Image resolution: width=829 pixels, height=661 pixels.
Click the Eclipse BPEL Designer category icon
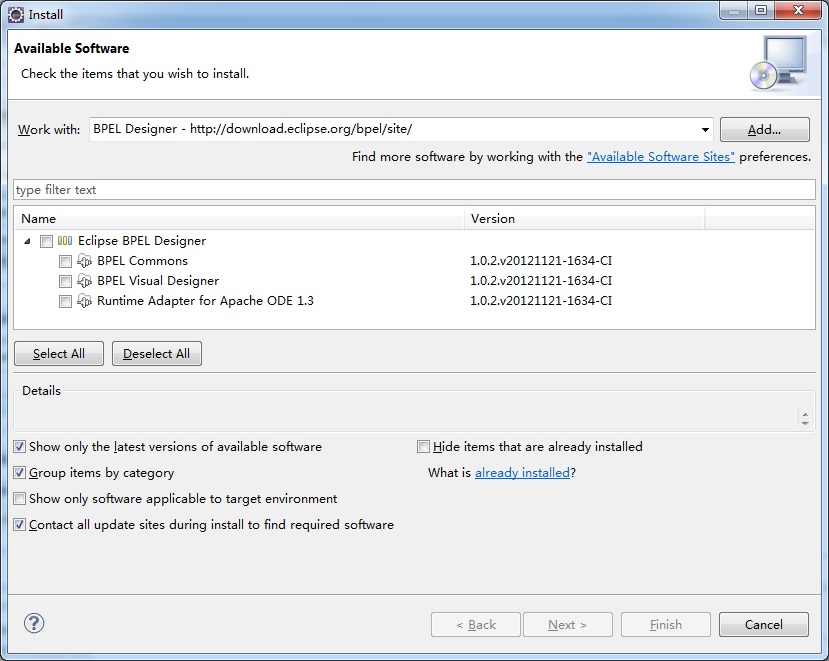point(65,241)
